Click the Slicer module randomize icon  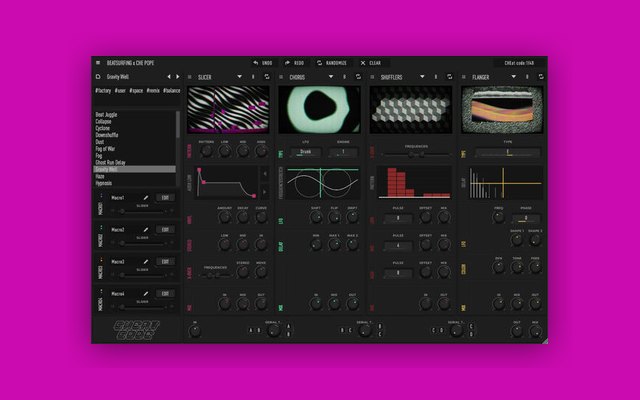point(267,77)
